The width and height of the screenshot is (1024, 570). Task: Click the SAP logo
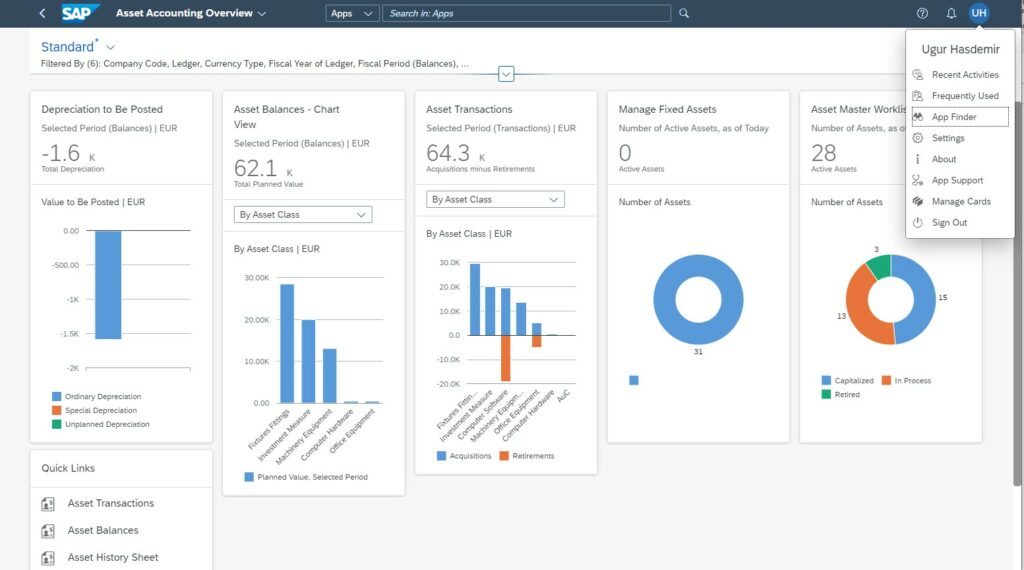click(80, 13)
